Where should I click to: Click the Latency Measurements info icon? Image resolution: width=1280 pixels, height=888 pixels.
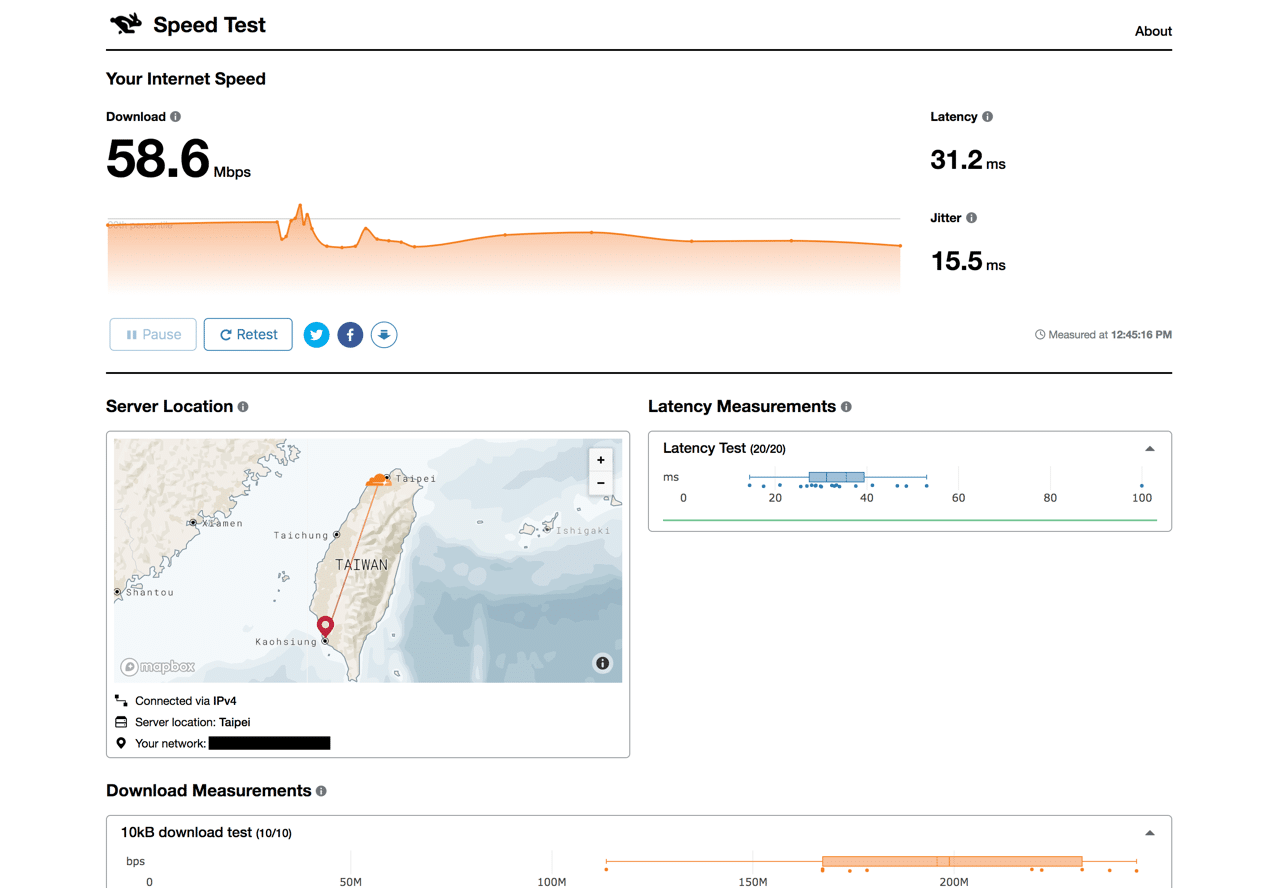point(846,406)
